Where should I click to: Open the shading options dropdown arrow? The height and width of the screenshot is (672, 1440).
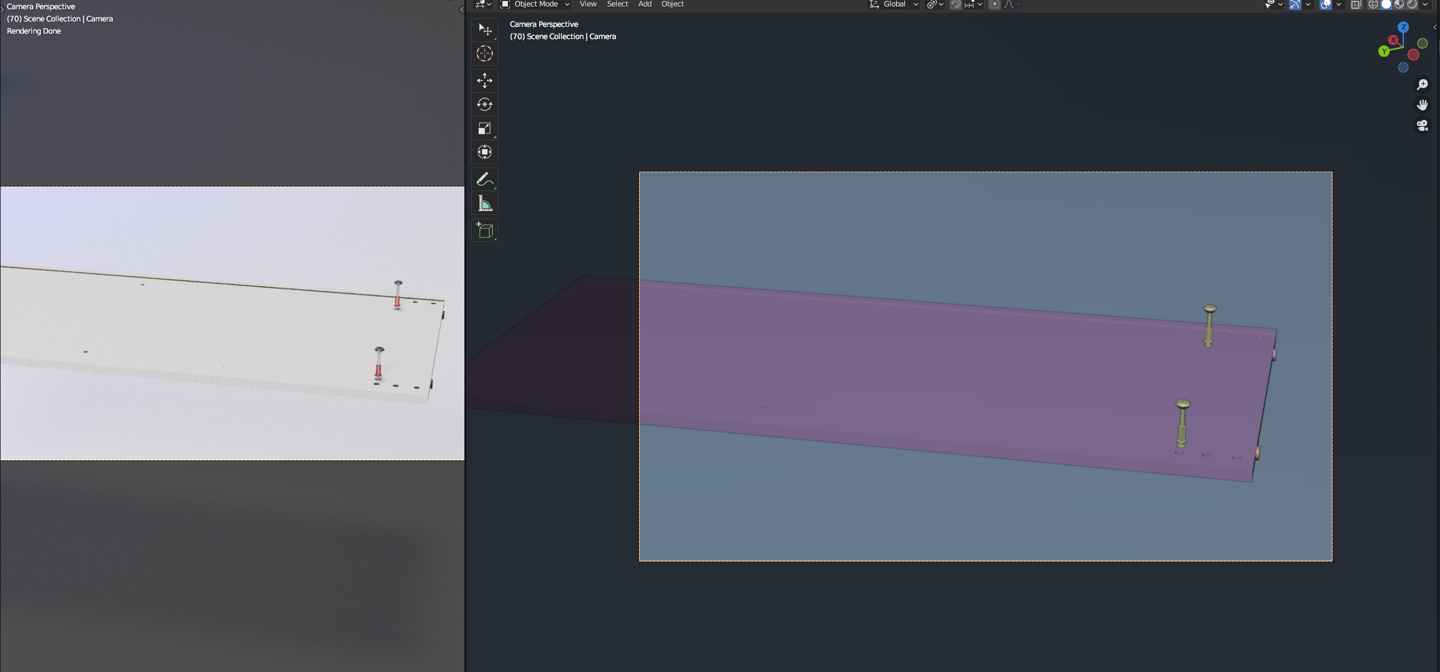1425,4
